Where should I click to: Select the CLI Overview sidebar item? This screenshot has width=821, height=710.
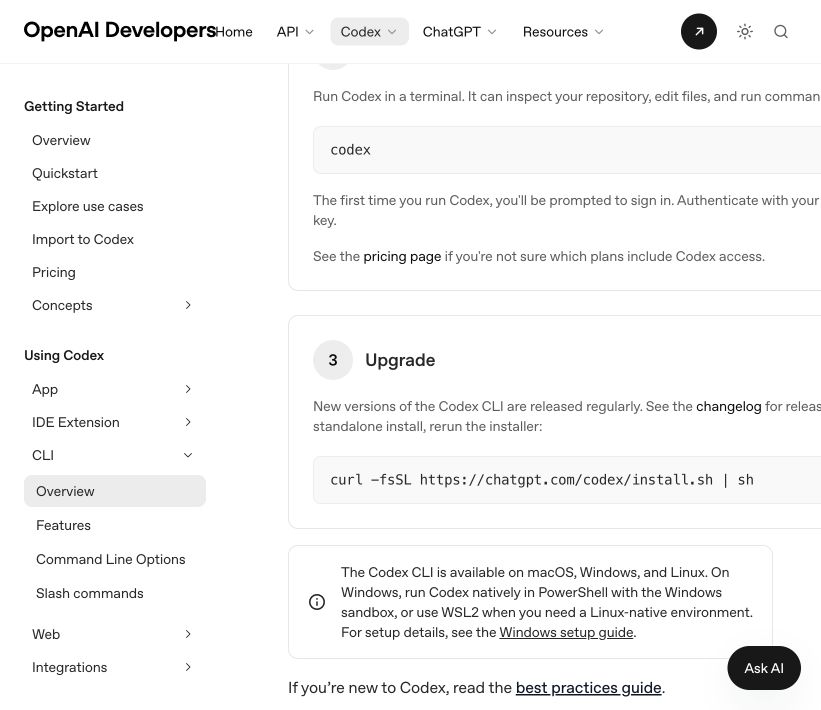point(115,491)
